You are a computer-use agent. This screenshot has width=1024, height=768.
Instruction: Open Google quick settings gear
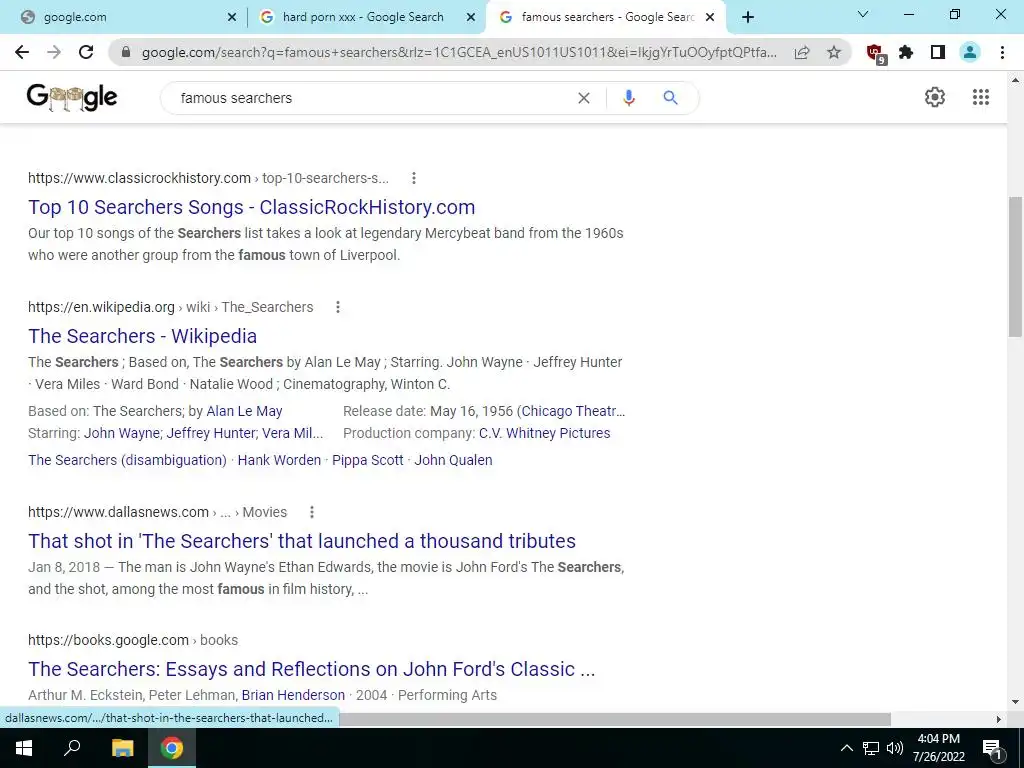pos(935,97)
